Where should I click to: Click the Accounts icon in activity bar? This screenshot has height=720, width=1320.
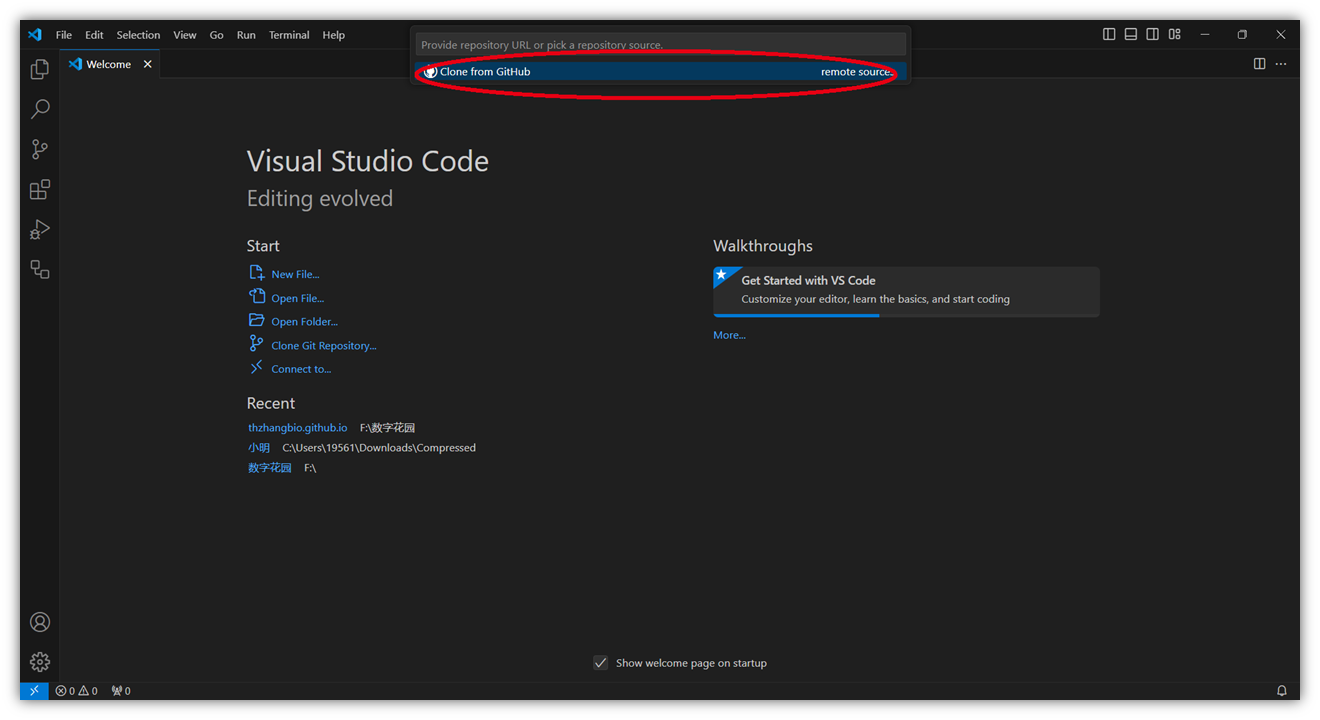pyautogui.click(x=40, y=622)
